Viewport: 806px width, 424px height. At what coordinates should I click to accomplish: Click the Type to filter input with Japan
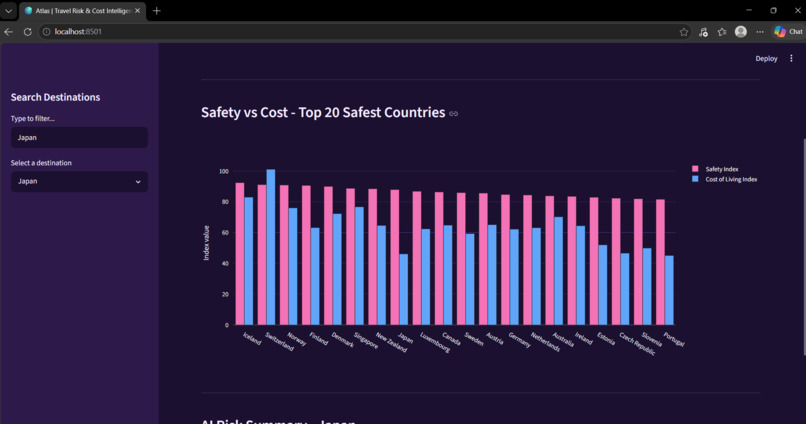point(79,138)
